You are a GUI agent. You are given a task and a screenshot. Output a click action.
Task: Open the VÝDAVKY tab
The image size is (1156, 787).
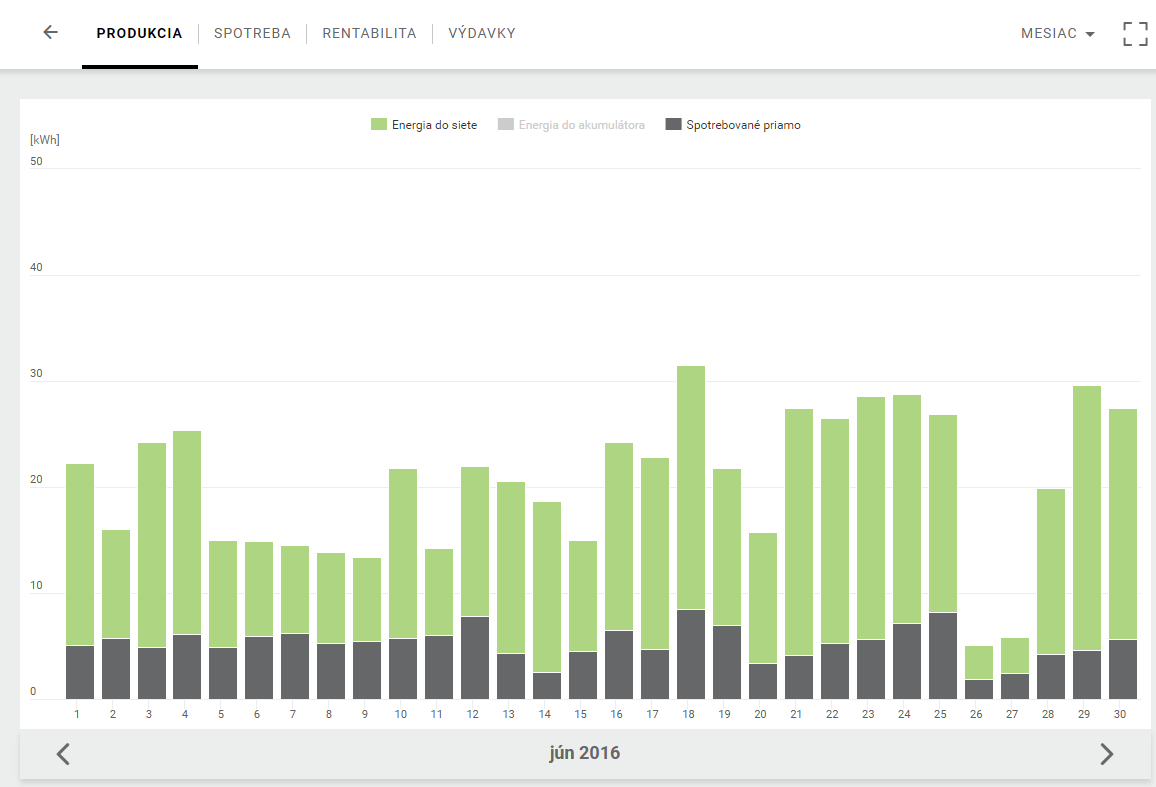click(481, 33)
